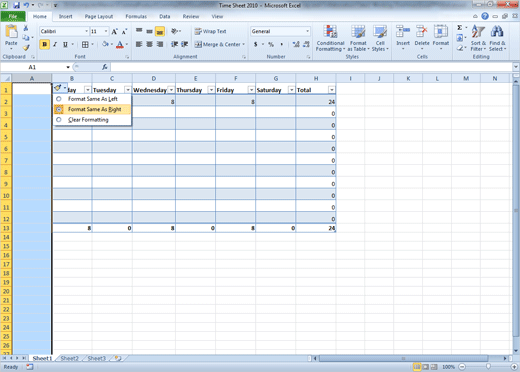
Task: Click the Top Align icon
Action: coord(139,31)
